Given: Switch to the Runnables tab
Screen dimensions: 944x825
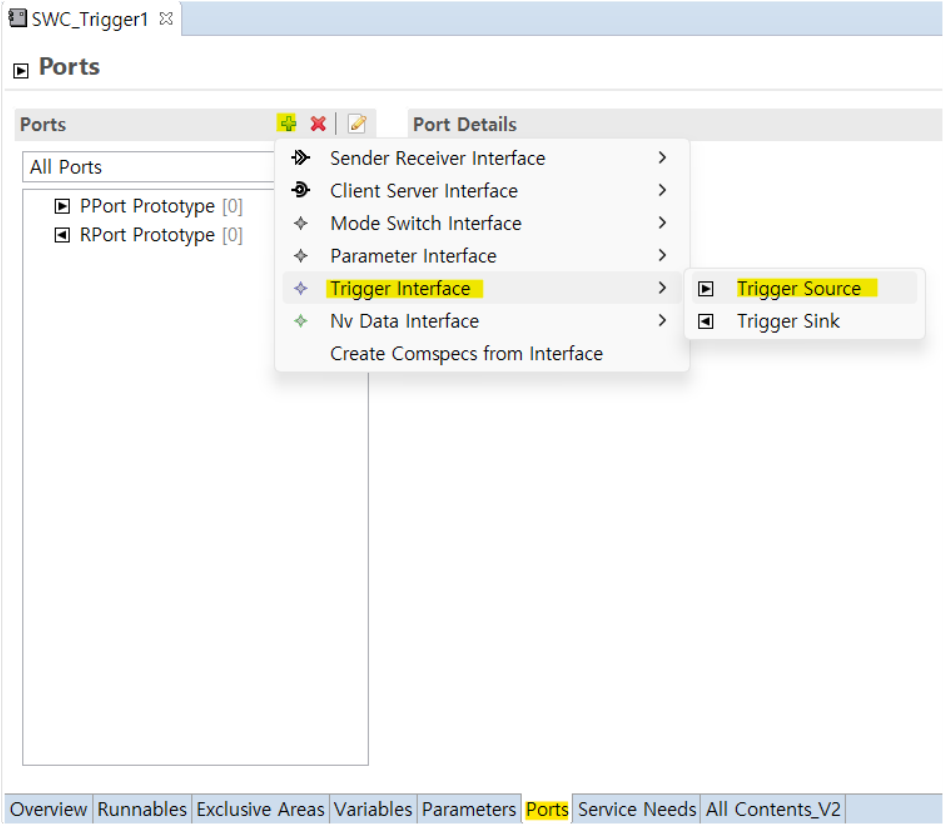Looking at the screenshot, I should [x=142, y=809].
